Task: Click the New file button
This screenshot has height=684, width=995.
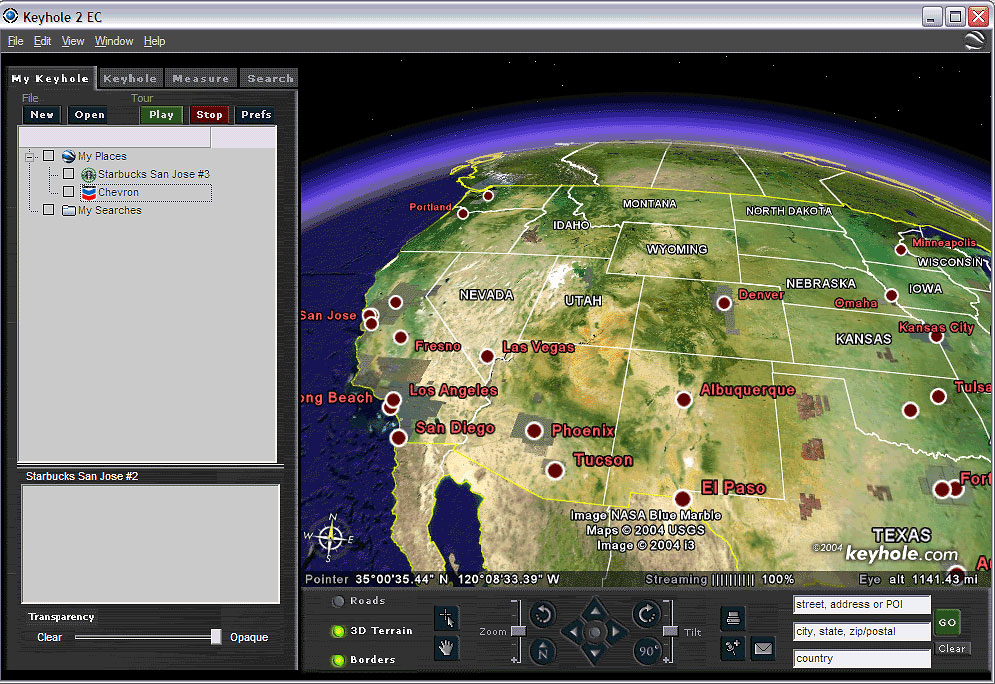Action: (x=42, y=115)
